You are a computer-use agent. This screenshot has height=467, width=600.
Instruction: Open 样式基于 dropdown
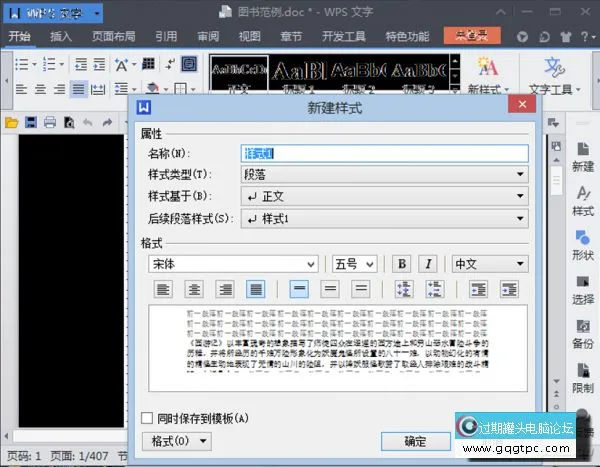(385, 196)
